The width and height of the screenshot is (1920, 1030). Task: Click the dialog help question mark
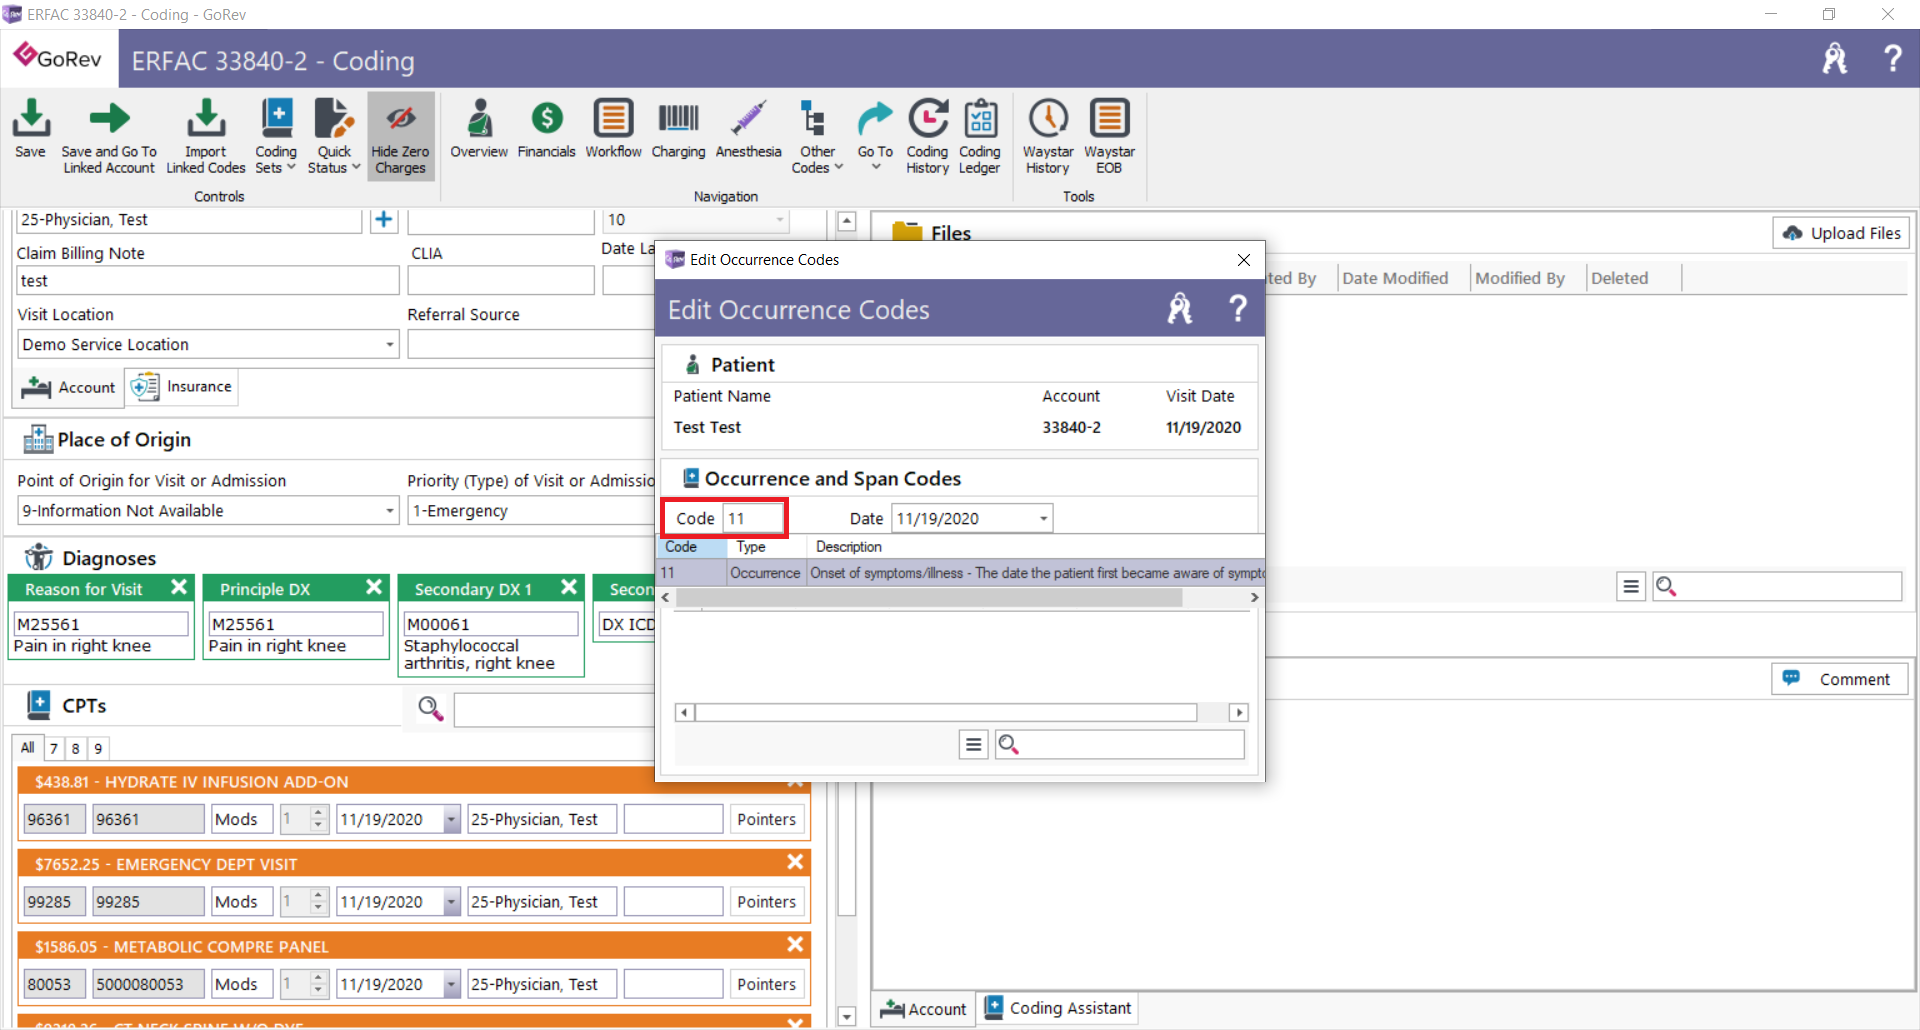(1237, 308)
